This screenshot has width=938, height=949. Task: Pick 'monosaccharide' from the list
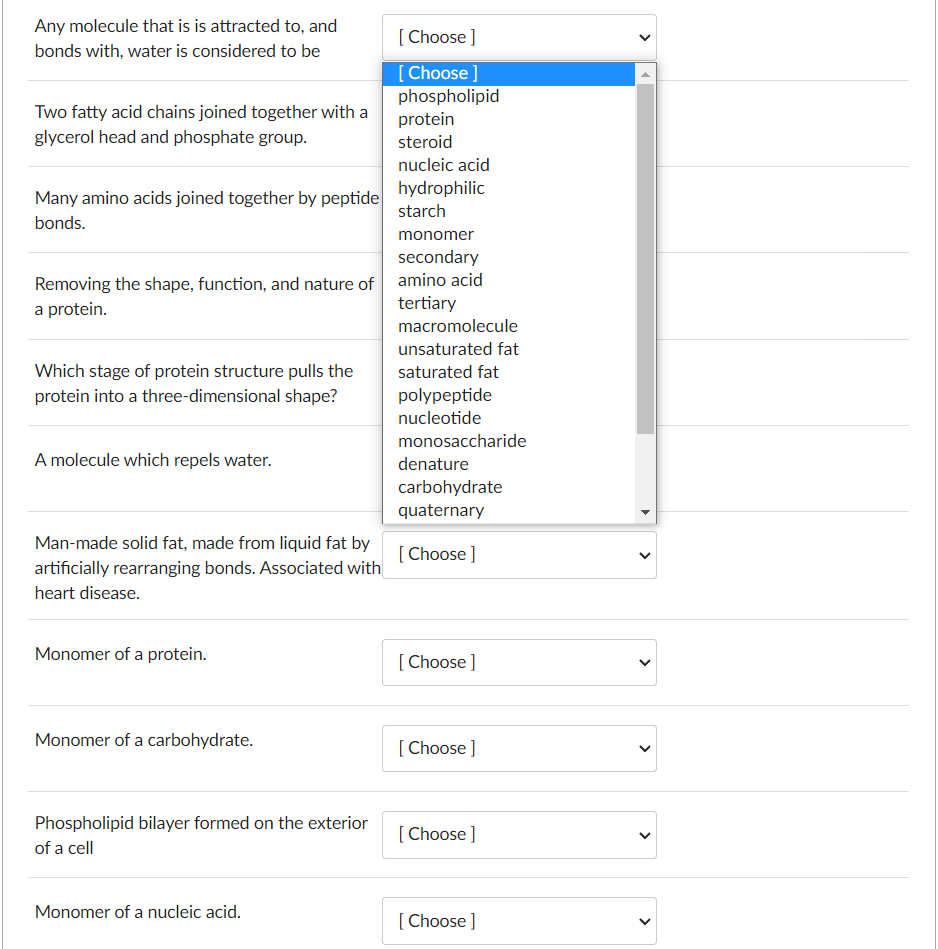[x=509, y=441]
